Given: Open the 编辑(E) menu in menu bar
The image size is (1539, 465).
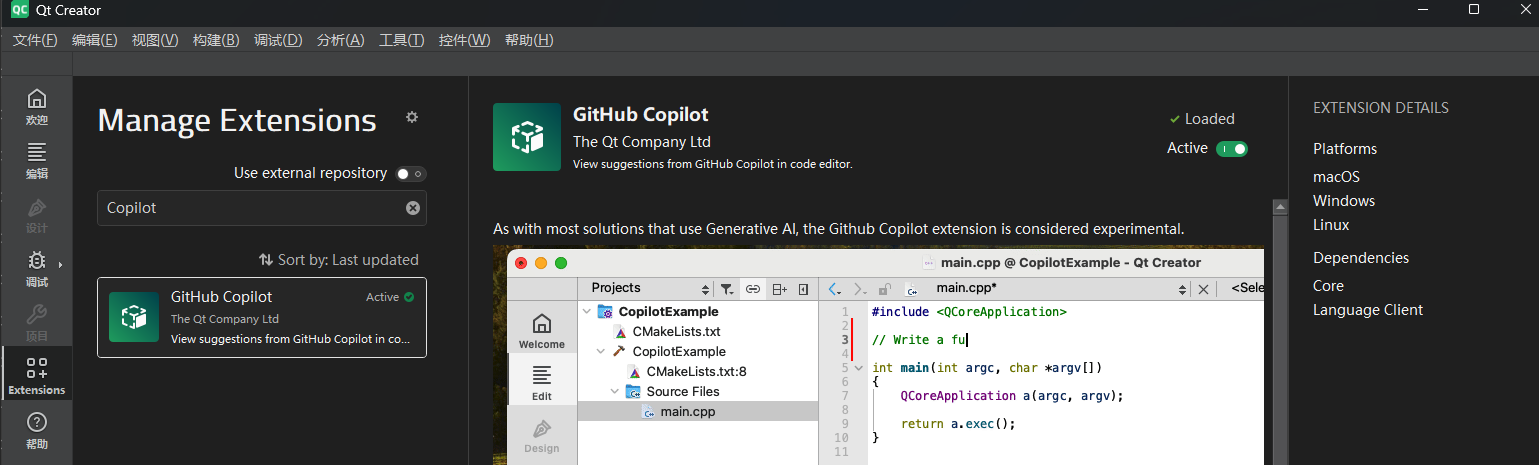Looking at the screenshot, I should pos(94,40).
